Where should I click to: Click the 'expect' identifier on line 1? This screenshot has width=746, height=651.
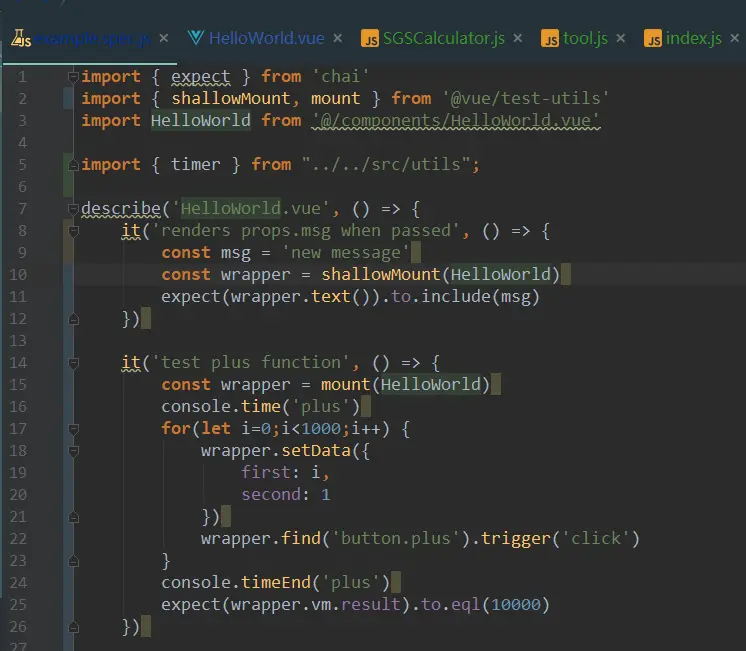[x=201, y=77]
